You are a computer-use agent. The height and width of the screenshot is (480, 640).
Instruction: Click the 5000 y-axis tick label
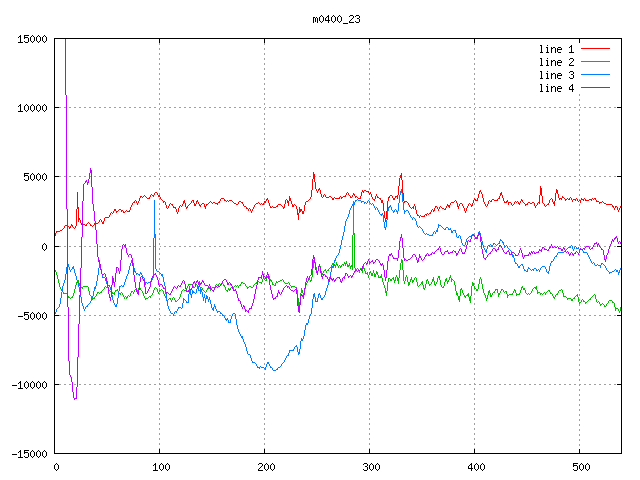coord(35,177)
